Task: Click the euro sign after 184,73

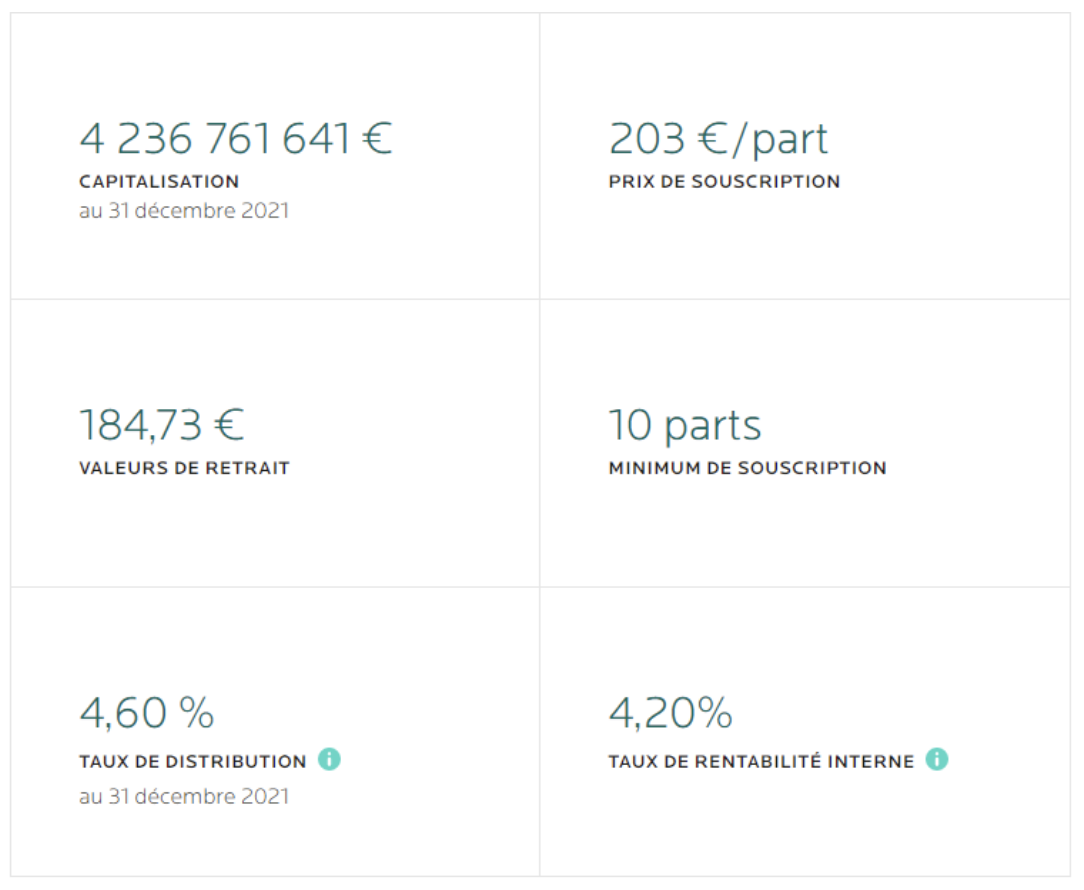Action: [230, 425]
